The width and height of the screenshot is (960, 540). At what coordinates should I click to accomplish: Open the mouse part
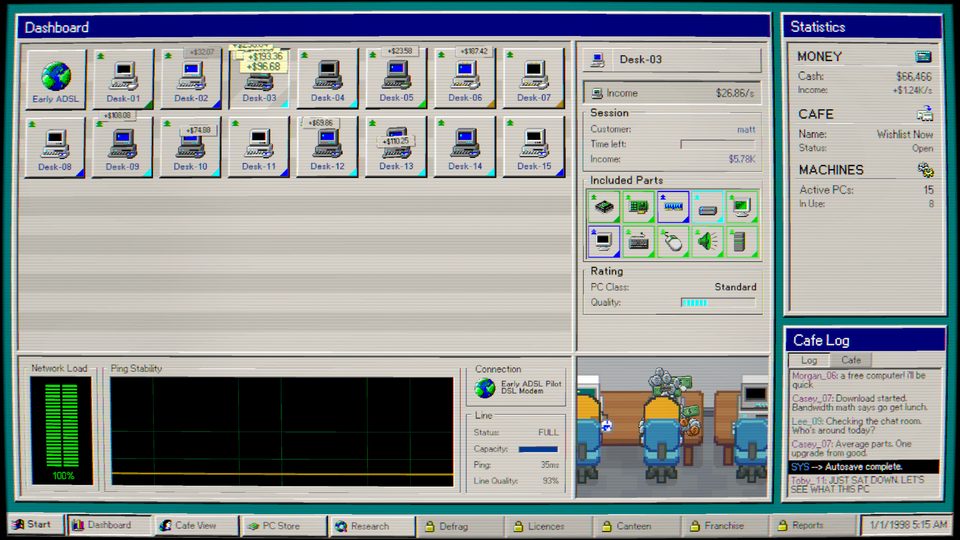(x=673, y=241)
